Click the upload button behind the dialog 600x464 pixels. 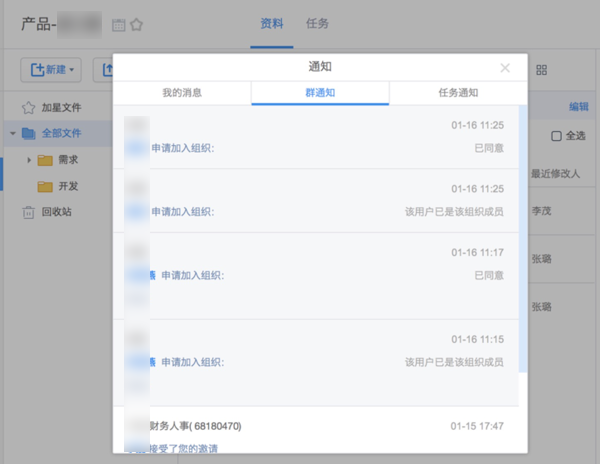click(x=103, y=70)
